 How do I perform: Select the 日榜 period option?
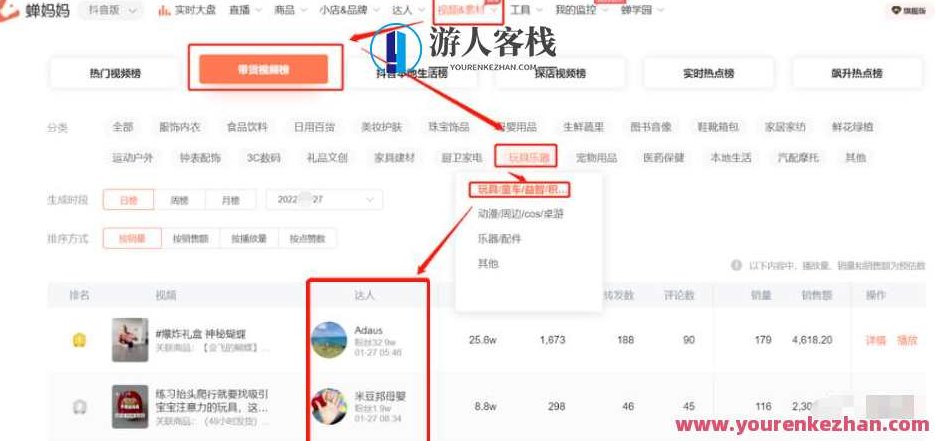pyautogui.click(x=128, y=200)
